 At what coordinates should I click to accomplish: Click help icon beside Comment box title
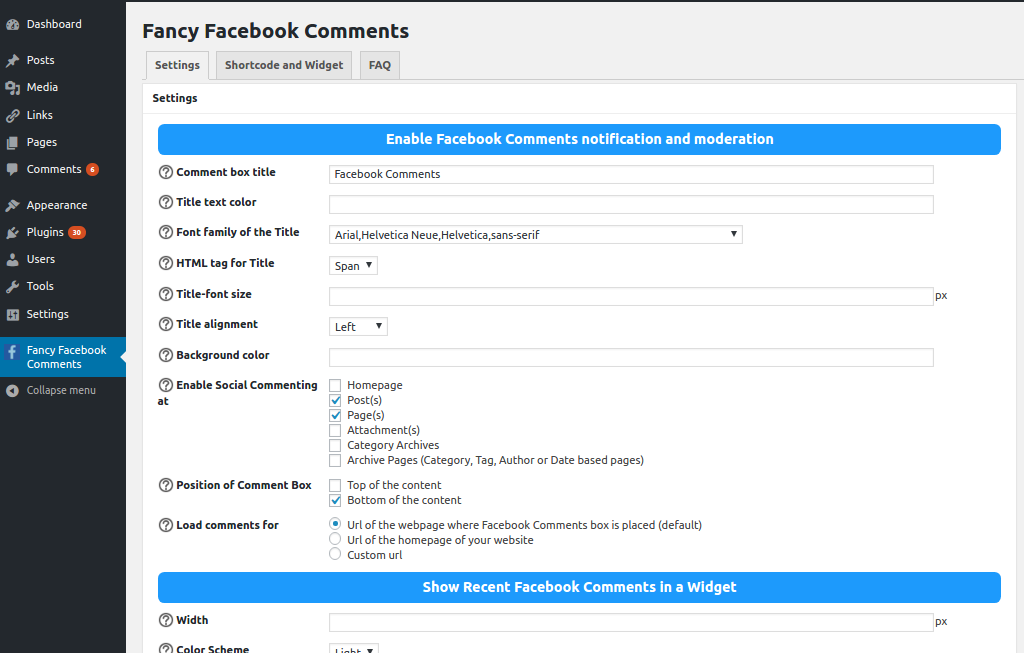(x=166, y=173)
